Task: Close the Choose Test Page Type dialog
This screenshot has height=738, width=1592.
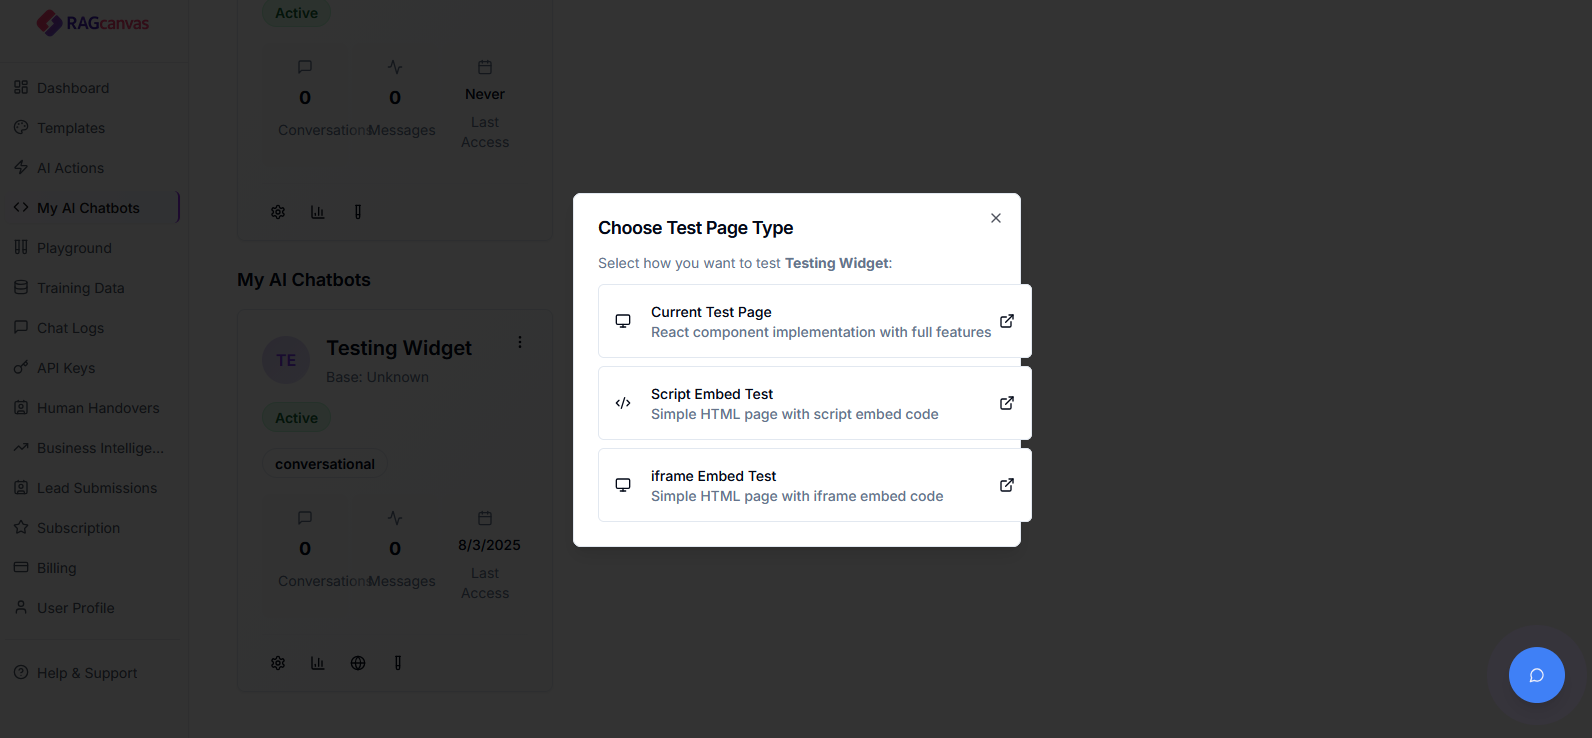Action: pos(996,218)
